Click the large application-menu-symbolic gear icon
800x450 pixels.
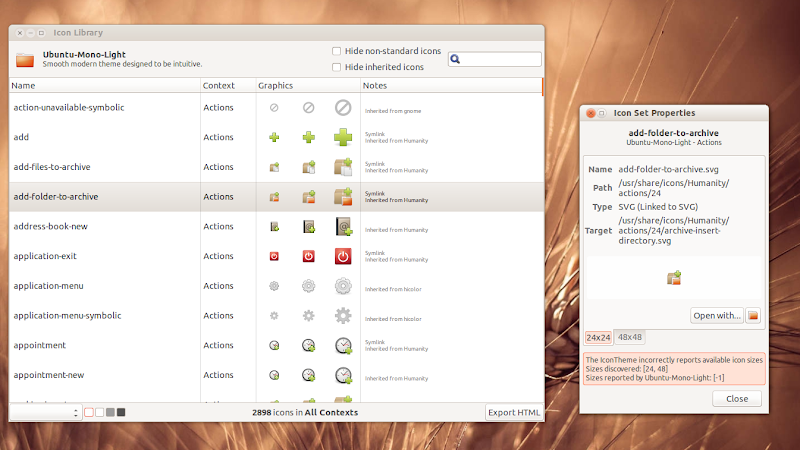coord(343,316)
